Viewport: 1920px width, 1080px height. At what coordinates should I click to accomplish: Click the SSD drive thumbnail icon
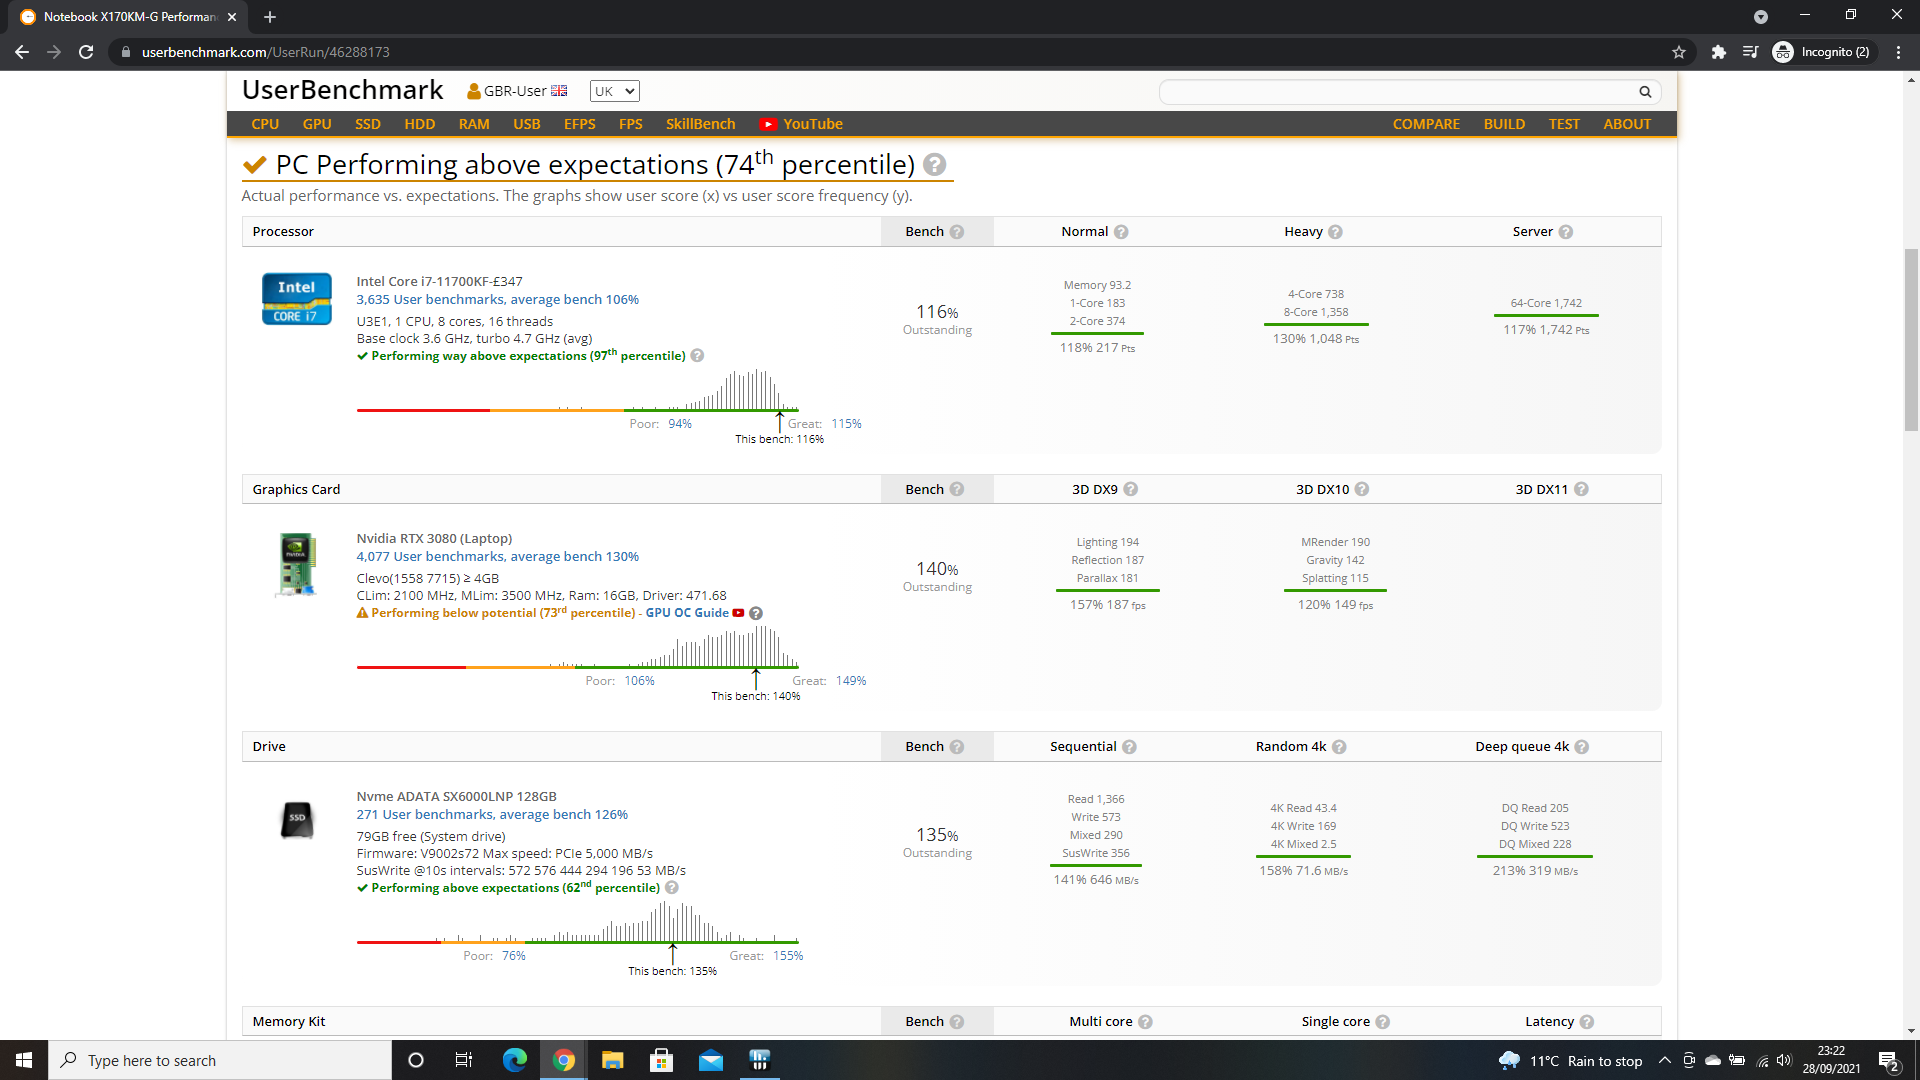(297, 819)
